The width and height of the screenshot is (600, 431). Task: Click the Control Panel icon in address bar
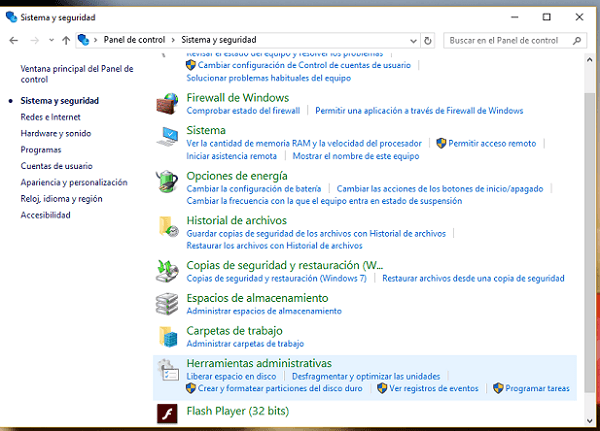pyautogui.click(x=83, y=40)
